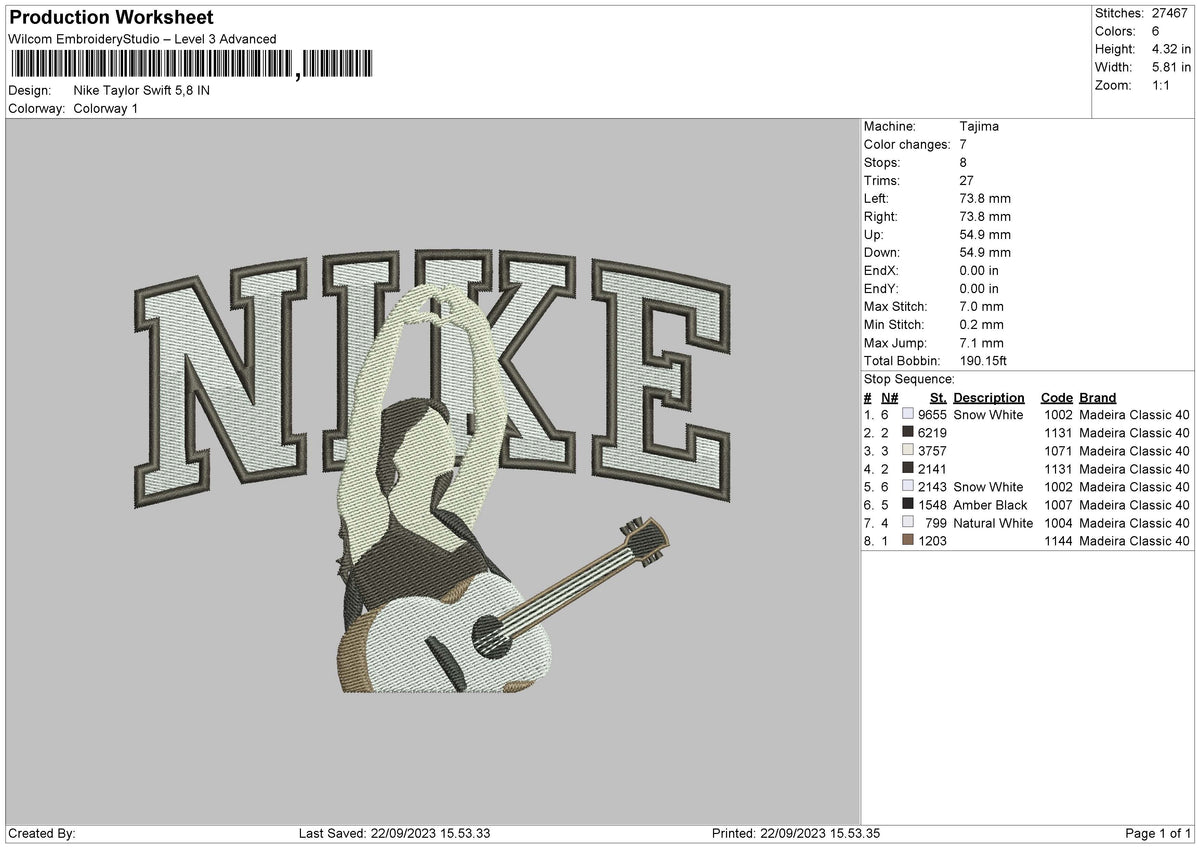Screen dimensions: 1200x848
Task: Select the Colorway 1 value
Action: click(x=106, y=108)
